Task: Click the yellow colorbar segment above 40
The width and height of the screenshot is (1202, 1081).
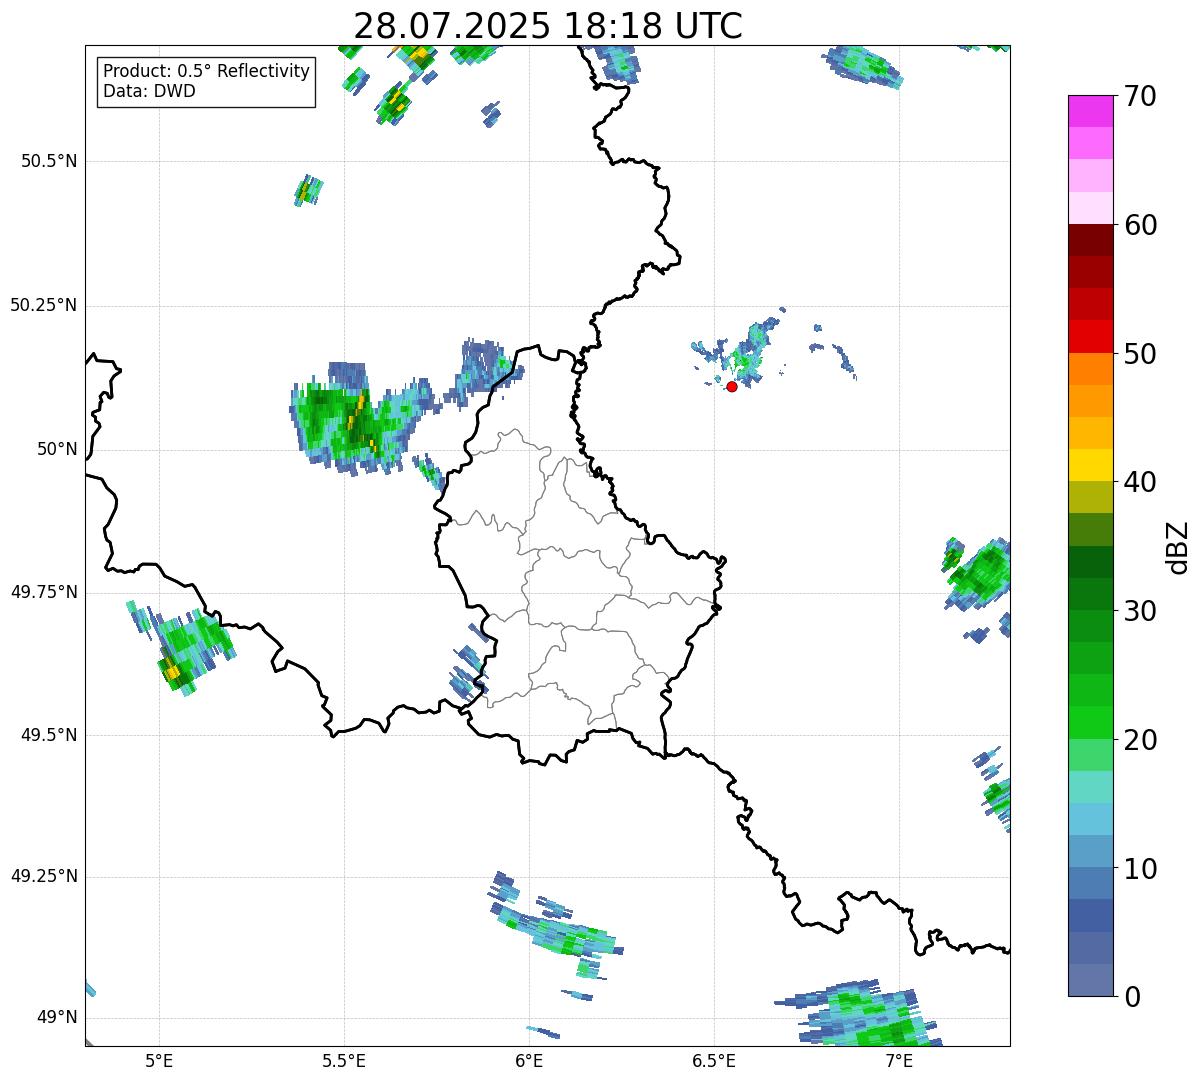Action: coord(1090,465)
